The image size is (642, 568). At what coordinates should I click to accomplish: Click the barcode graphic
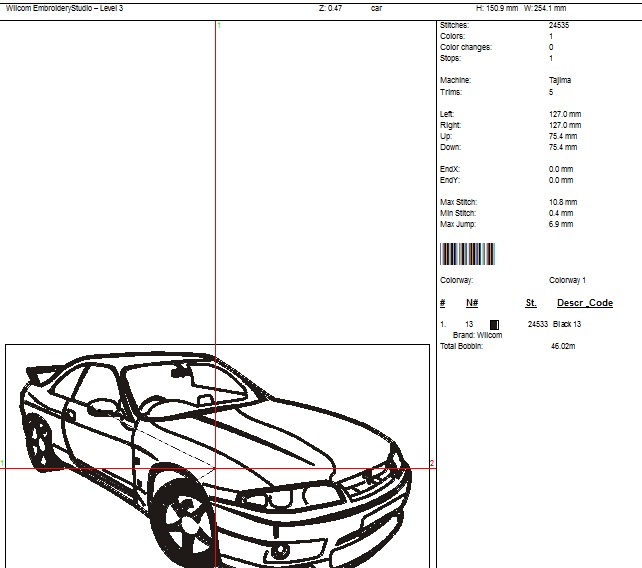[x=467, y=254]
